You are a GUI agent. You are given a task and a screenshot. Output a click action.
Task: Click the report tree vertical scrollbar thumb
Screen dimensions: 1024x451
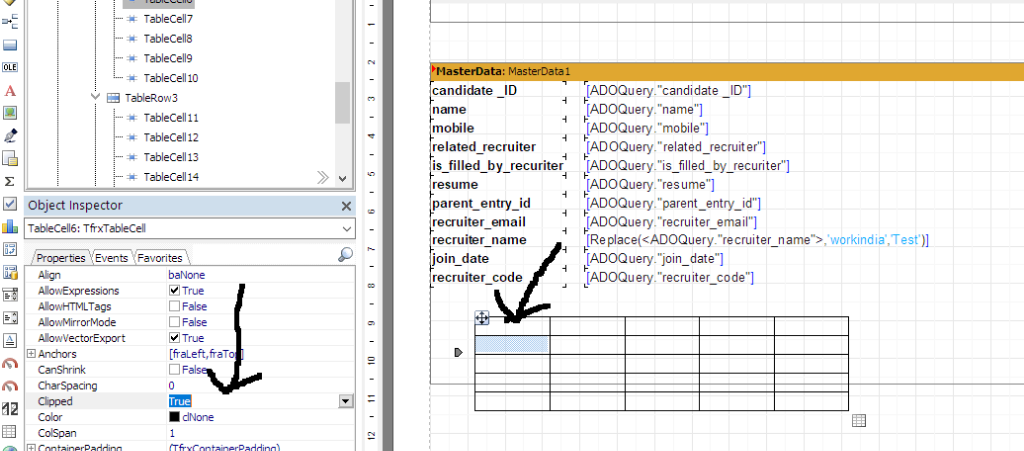(x=343, y=103)
